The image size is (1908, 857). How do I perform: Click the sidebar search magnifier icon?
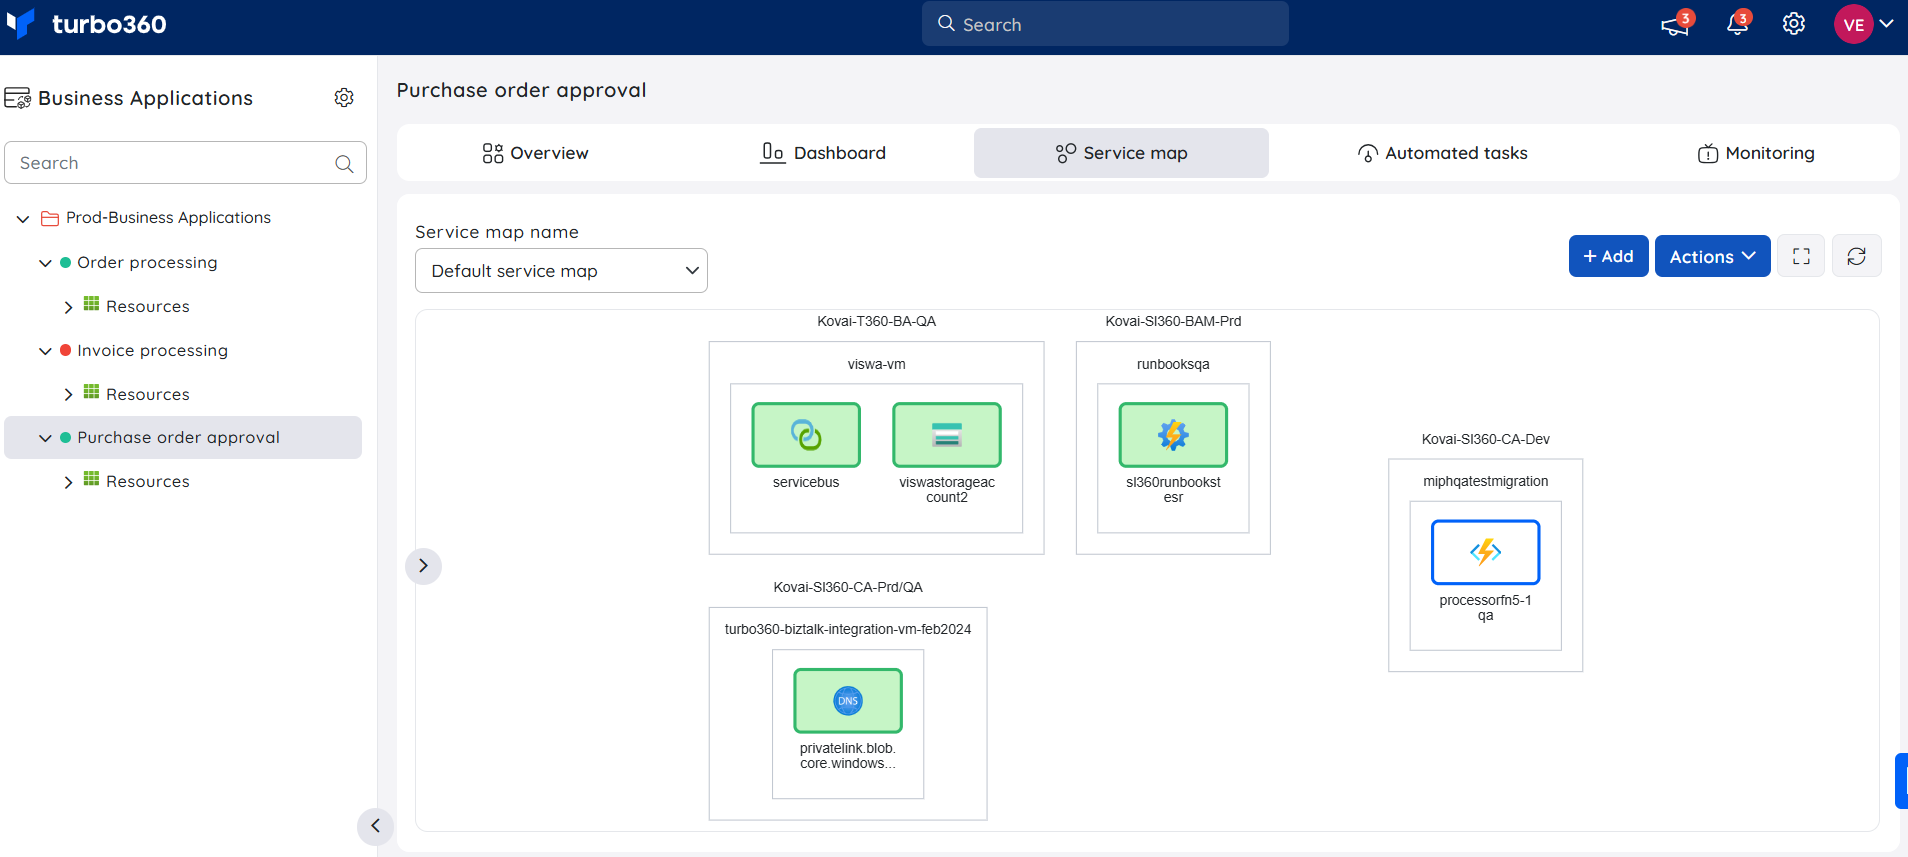344,164
